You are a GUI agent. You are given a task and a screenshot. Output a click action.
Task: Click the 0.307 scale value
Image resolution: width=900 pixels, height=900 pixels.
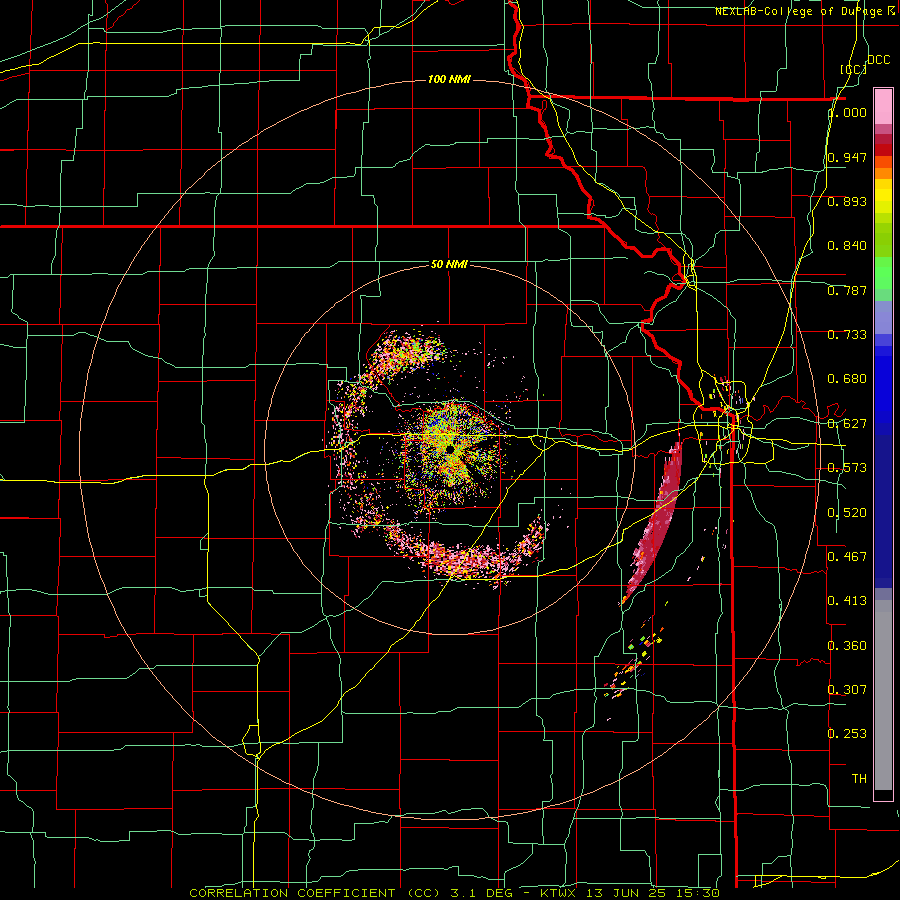(x=847, y=689)
